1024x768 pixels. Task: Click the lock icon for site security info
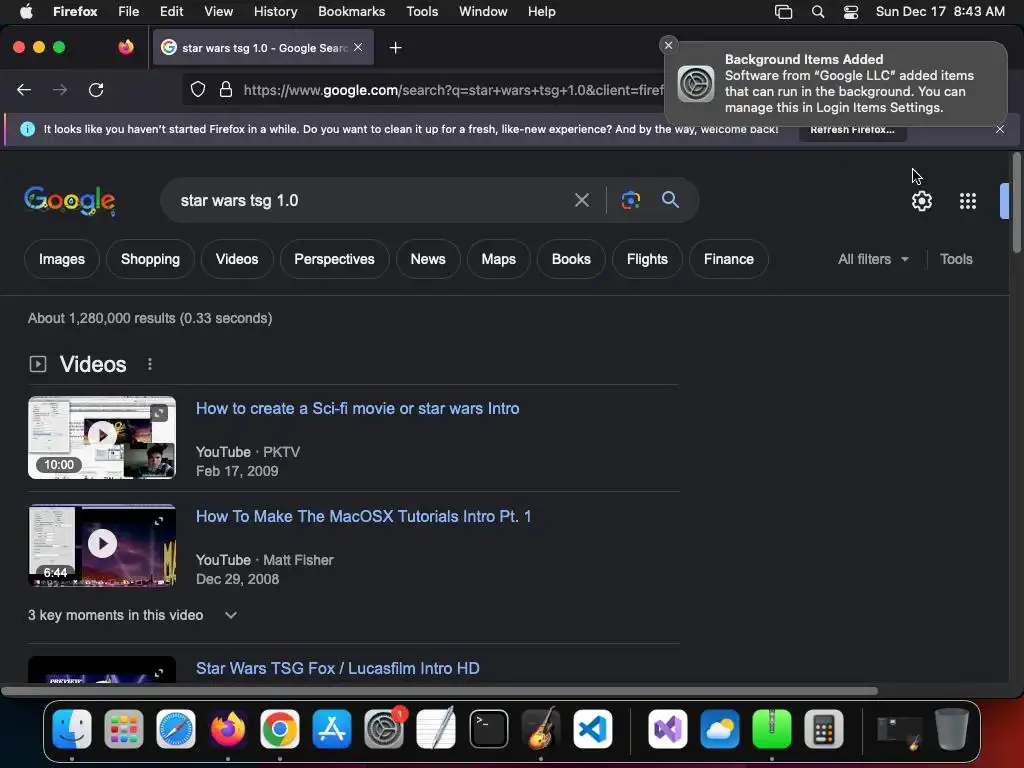[226, 90]
